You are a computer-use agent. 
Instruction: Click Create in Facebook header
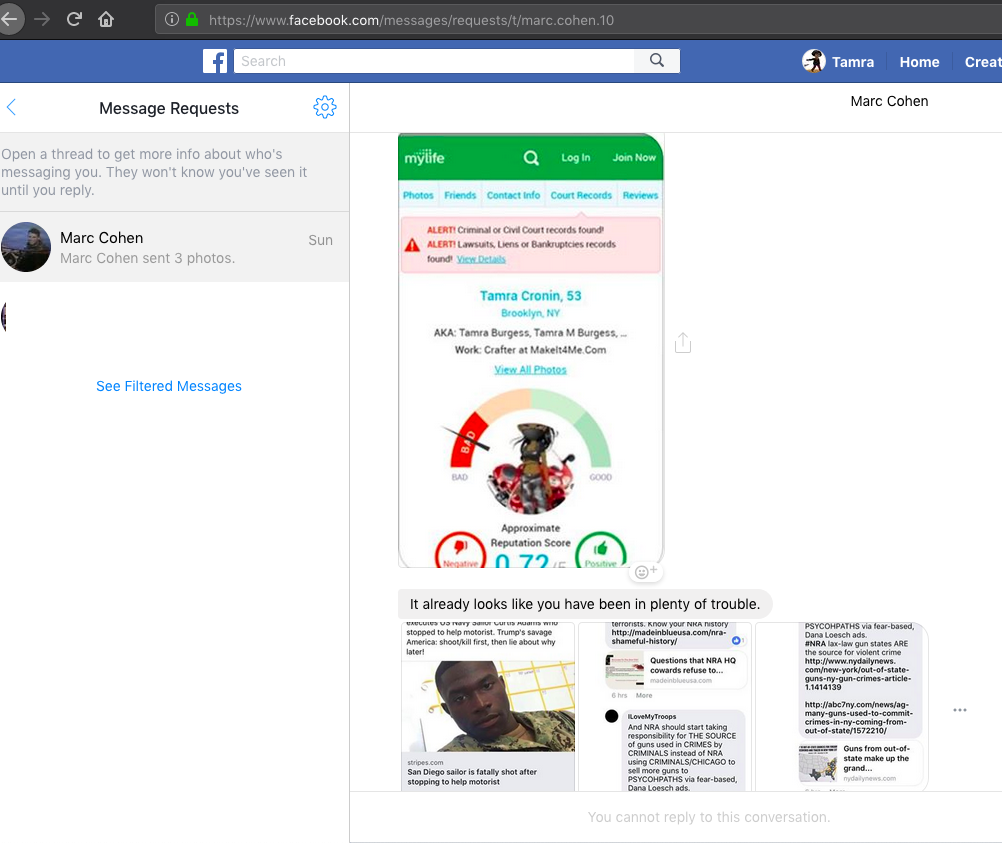click(x=983, y=62)
